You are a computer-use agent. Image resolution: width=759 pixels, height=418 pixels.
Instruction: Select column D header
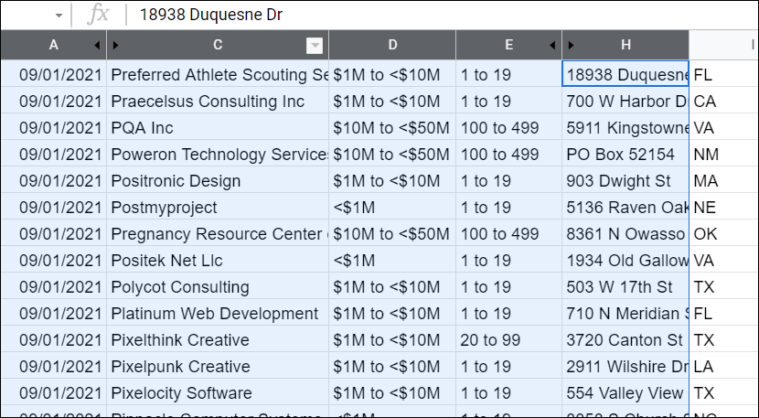[392, 45]
